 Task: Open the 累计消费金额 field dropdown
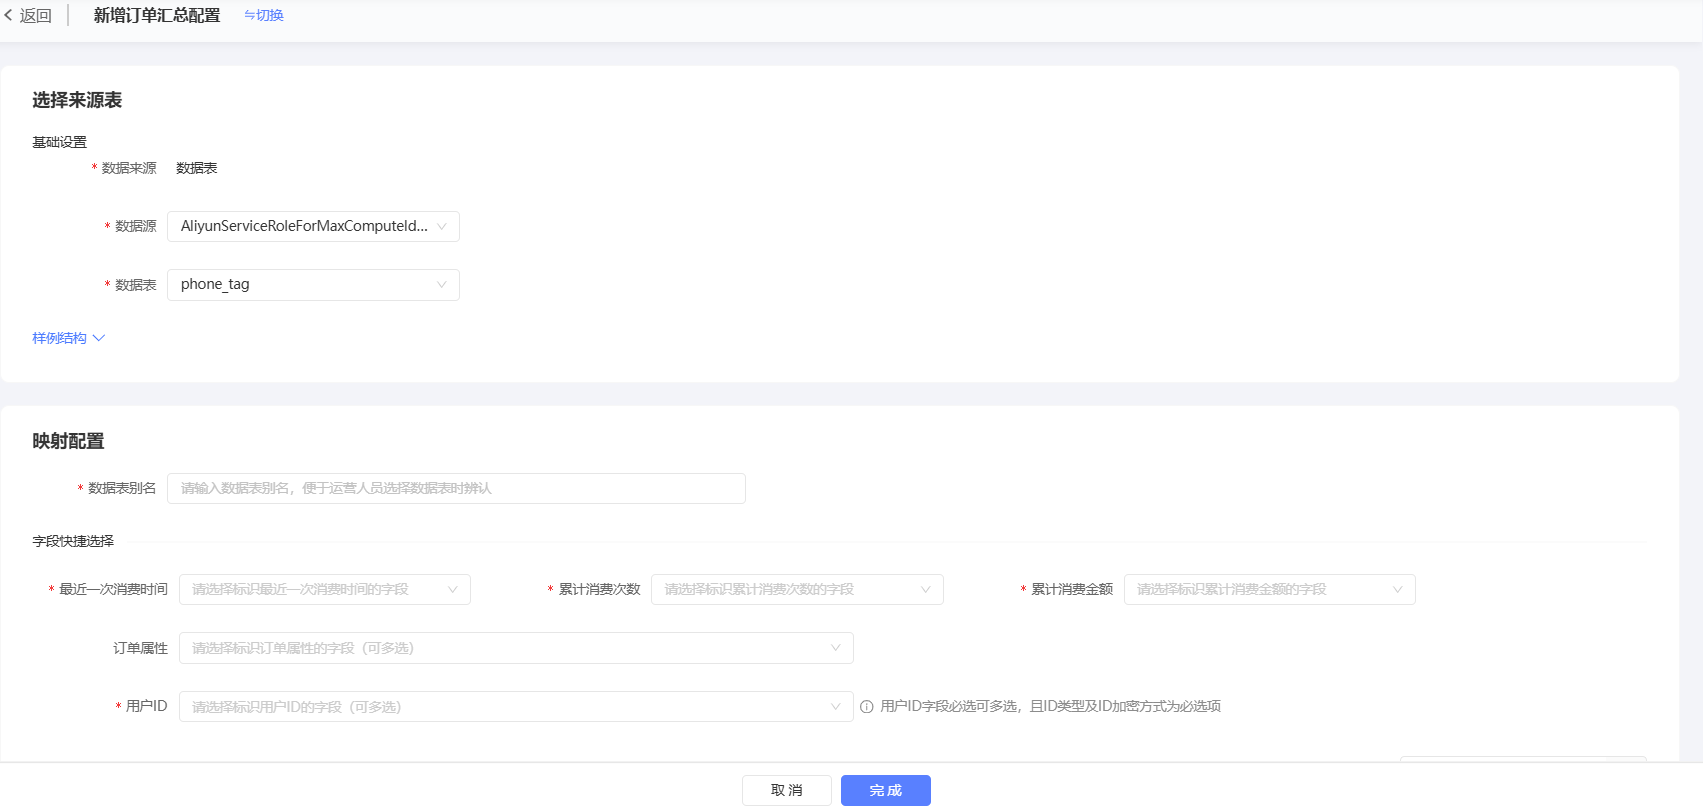click(1270, 589)
